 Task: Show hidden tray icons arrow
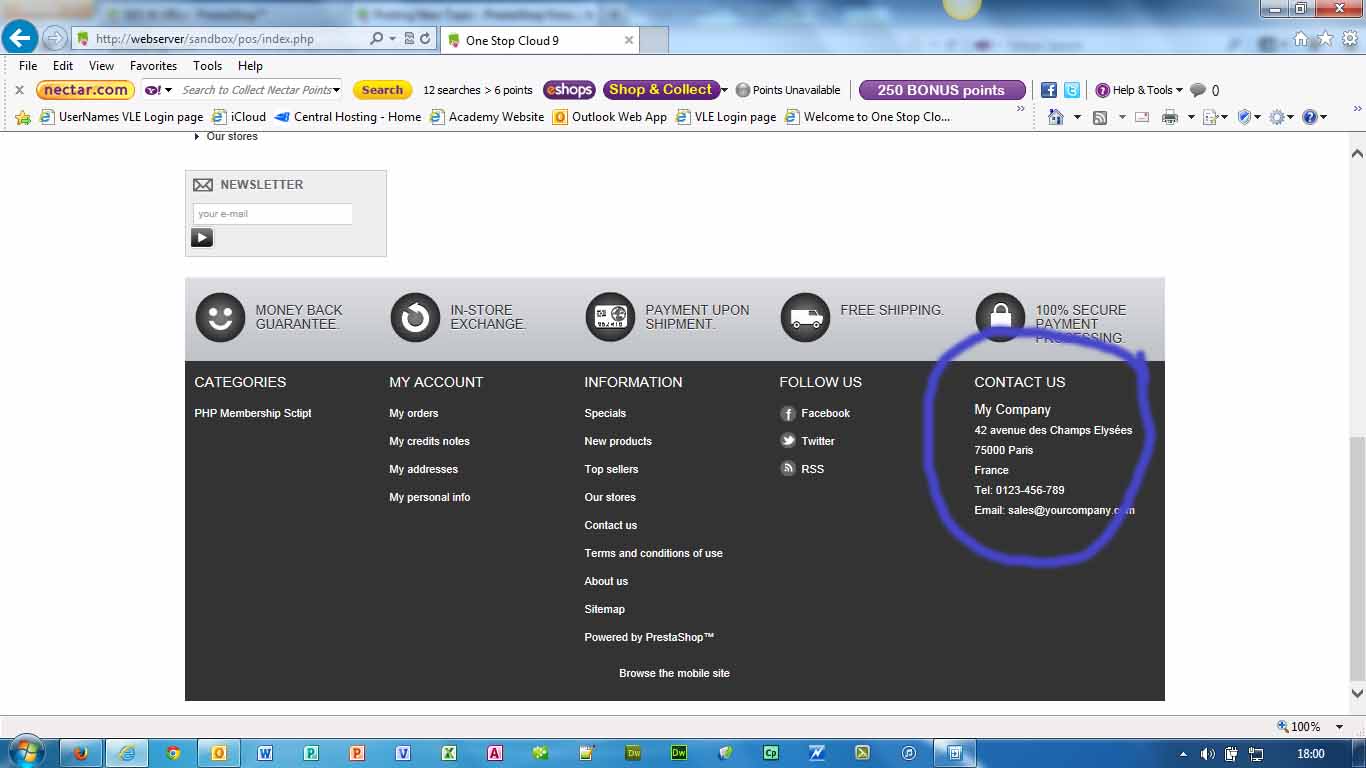point(1184,754)
